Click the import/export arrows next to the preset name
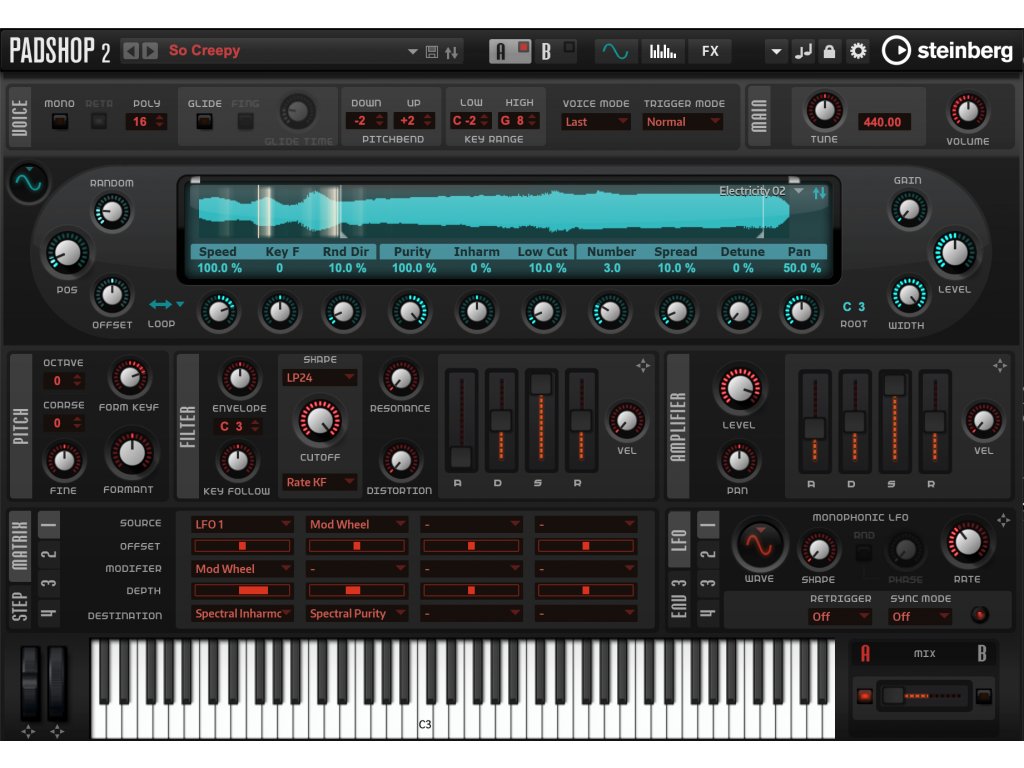 [452, 52]
